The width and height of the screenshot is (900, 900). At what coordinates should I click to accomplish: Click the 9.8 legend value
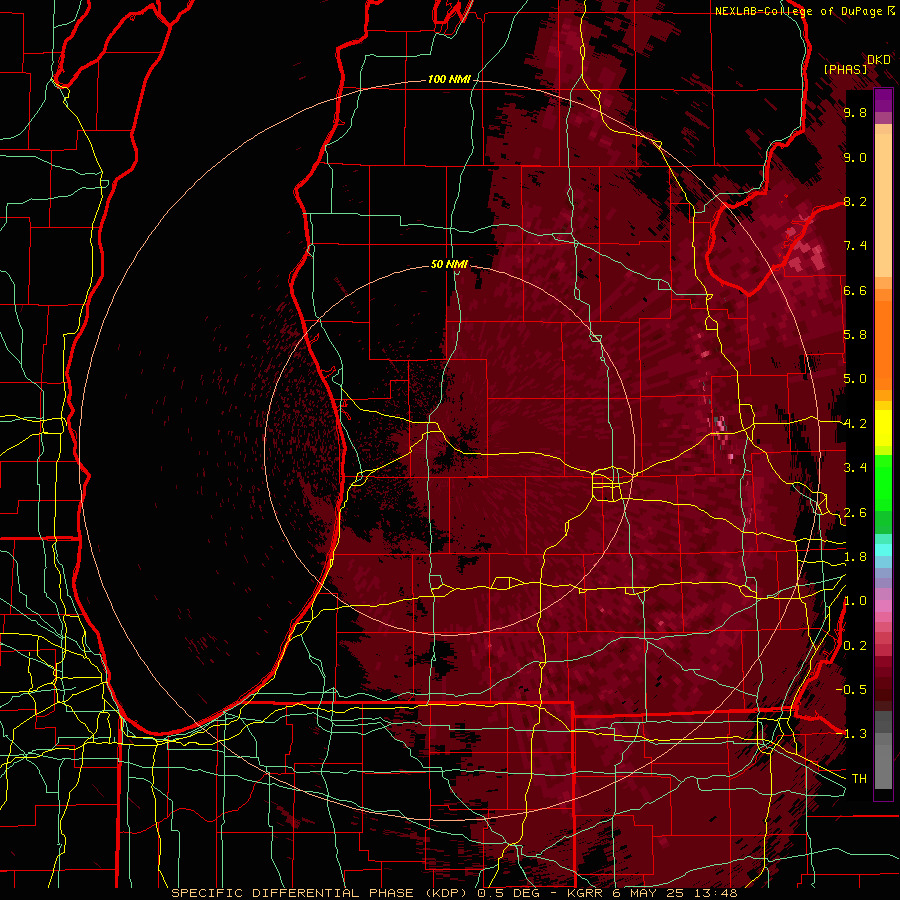point(855,112)
